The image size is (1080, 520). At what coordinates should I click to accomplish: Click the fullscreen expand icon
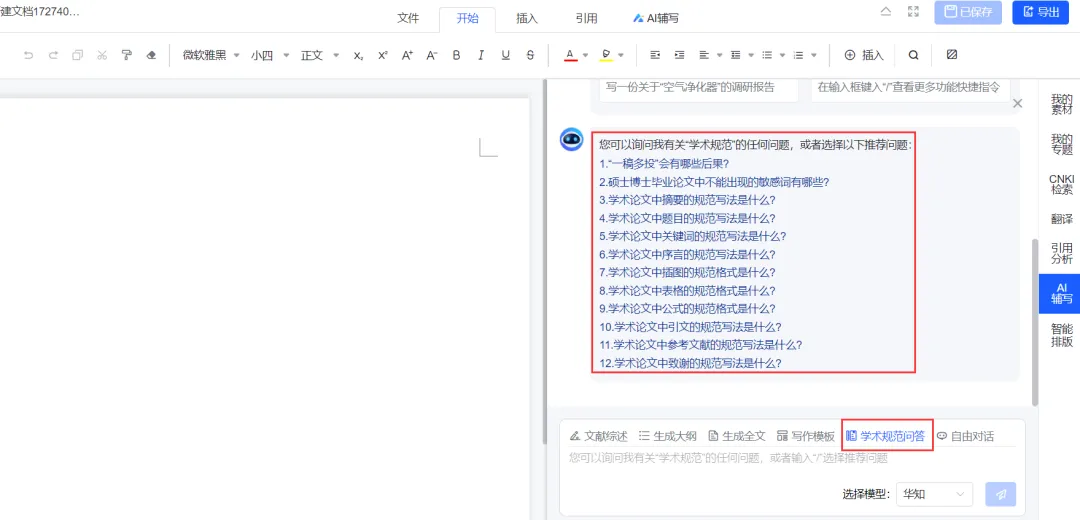(913, 12)
